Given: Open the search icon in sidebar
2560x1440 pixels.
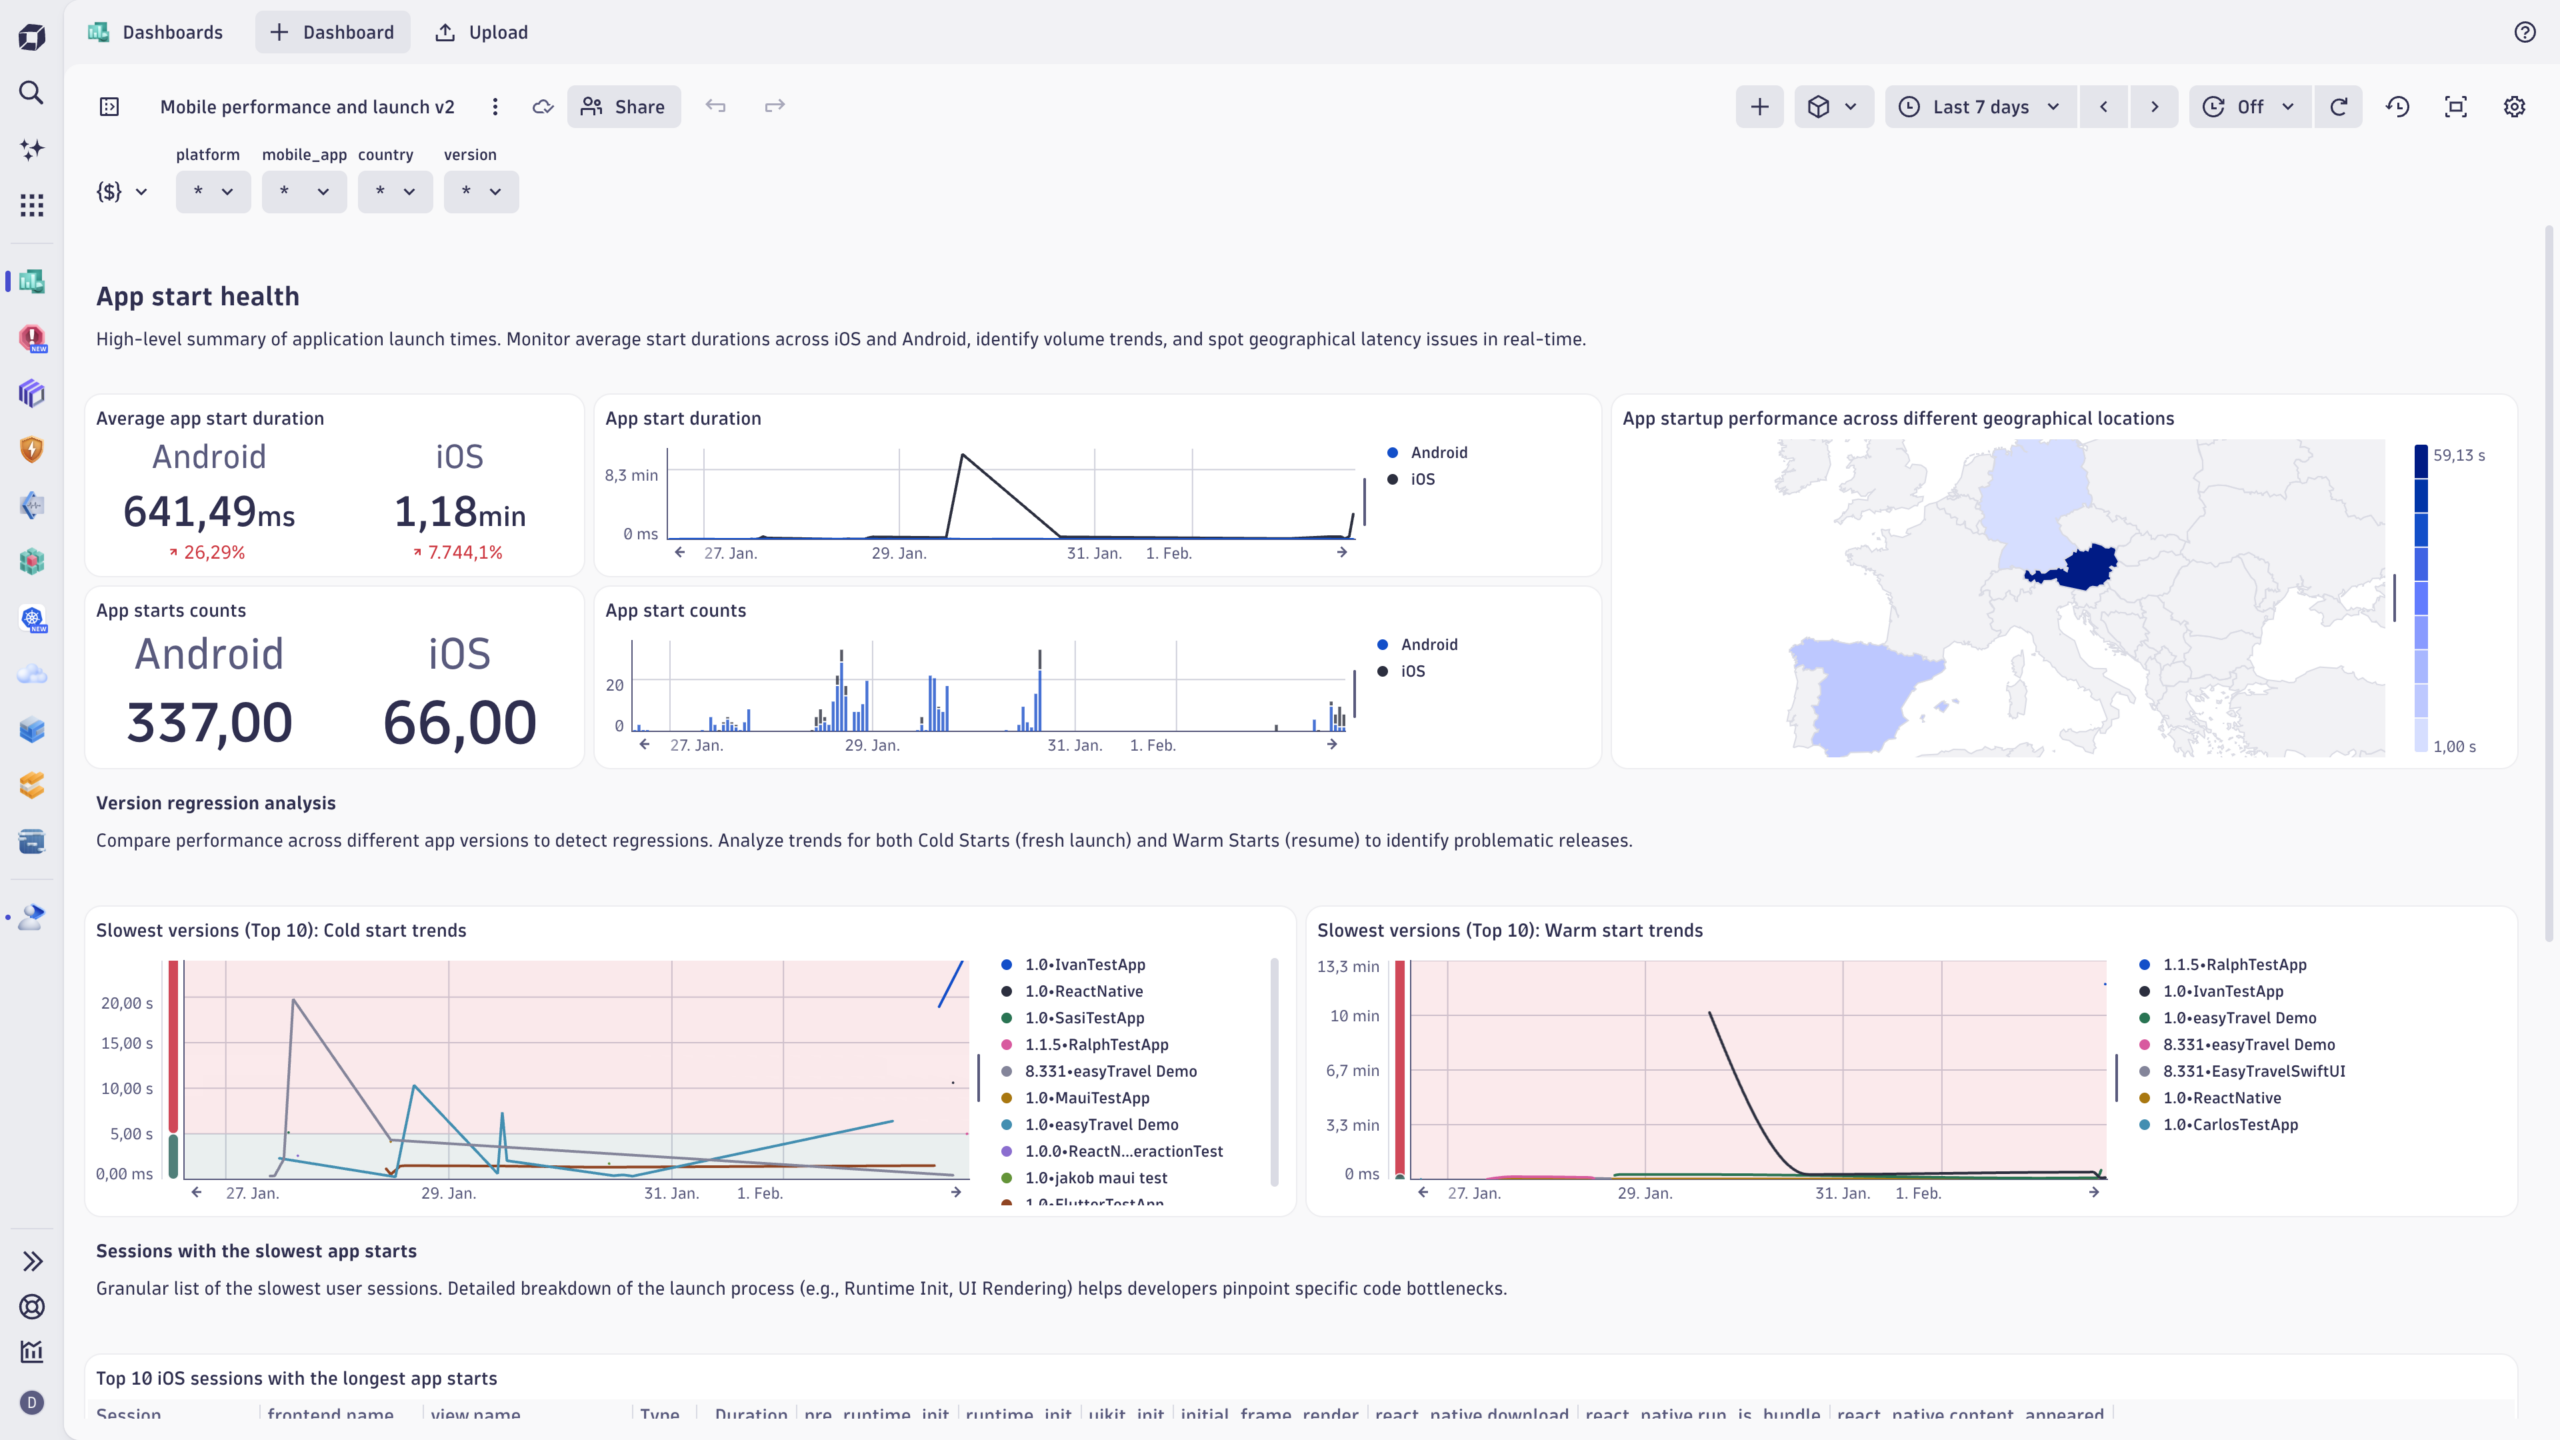Looking at the screenshot, I should click(31, 93).
